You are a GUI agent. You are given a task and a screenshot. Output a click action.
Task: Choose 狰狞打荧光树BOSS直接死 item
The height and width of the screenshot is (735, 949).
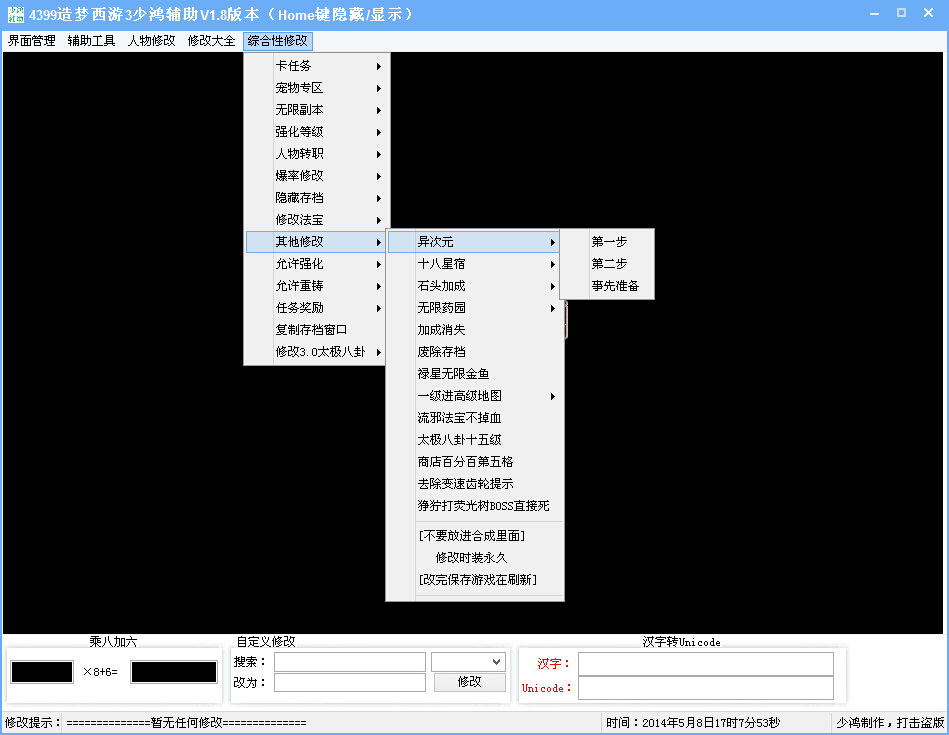tap(474, 506)
